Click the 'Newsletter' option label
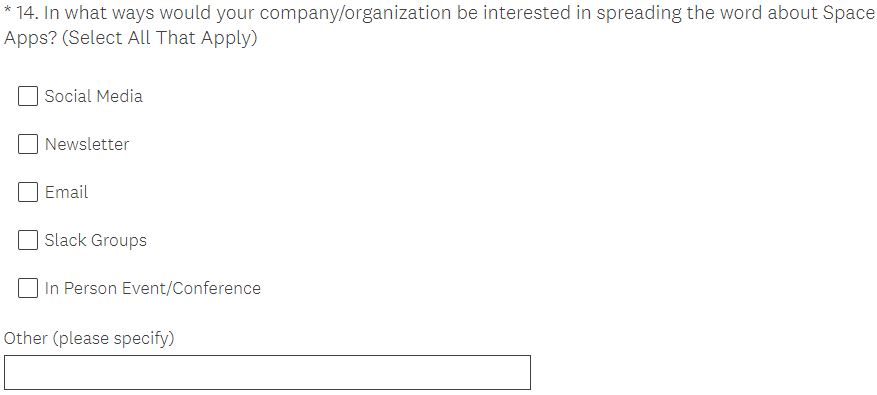The image size is (877, 395). pyautogui.click(x=87, y=144)
